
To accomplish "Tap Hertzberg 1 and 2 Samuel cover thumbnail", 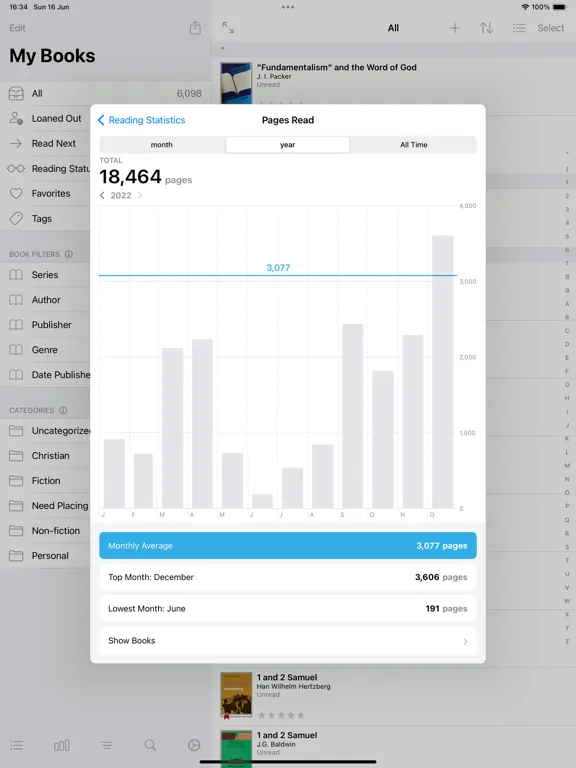I will pos(236,695).
